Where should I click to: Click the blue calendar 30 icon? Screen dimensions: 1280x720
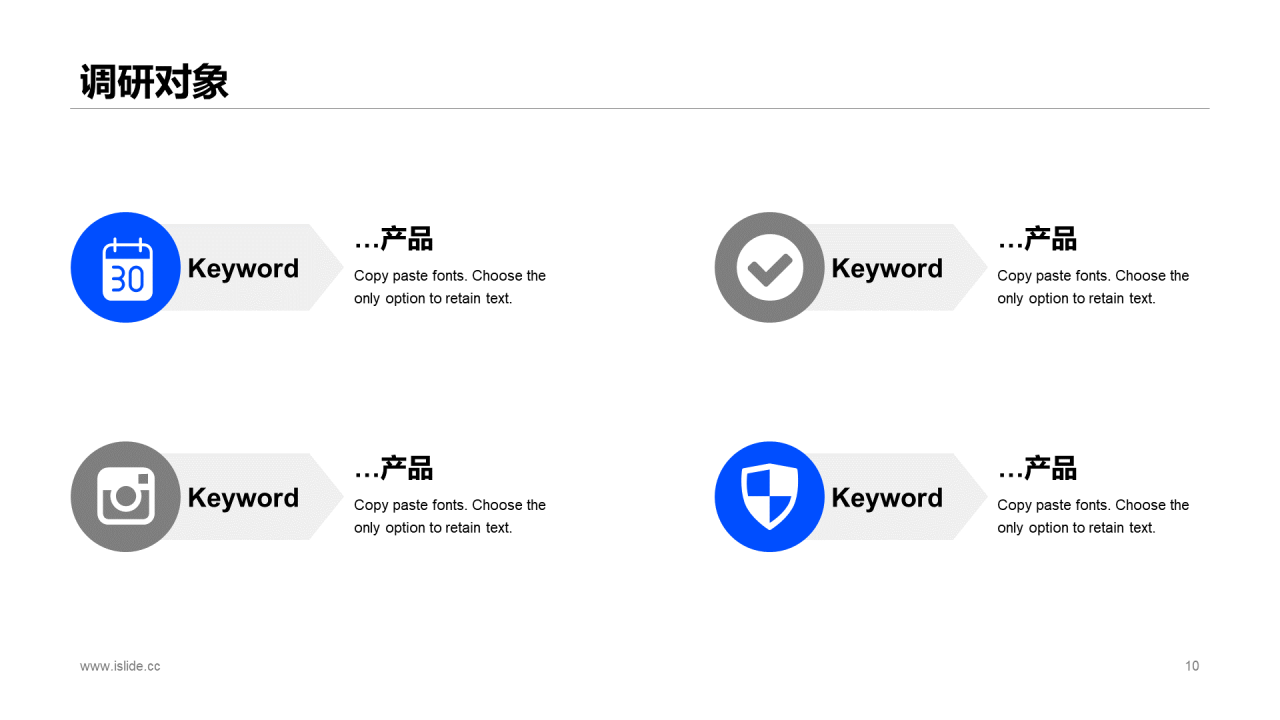pyautogui.click(x=126, y=267)
